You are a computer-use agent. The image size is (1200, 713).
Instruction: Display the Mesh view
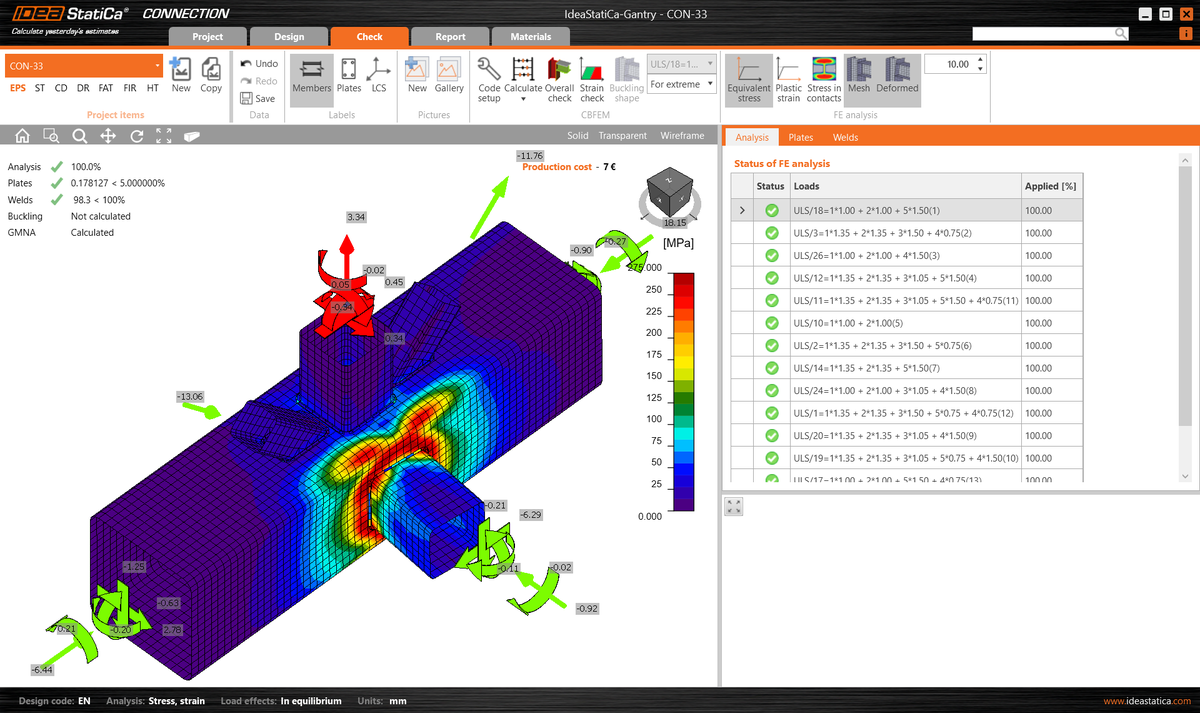[857, 78]
